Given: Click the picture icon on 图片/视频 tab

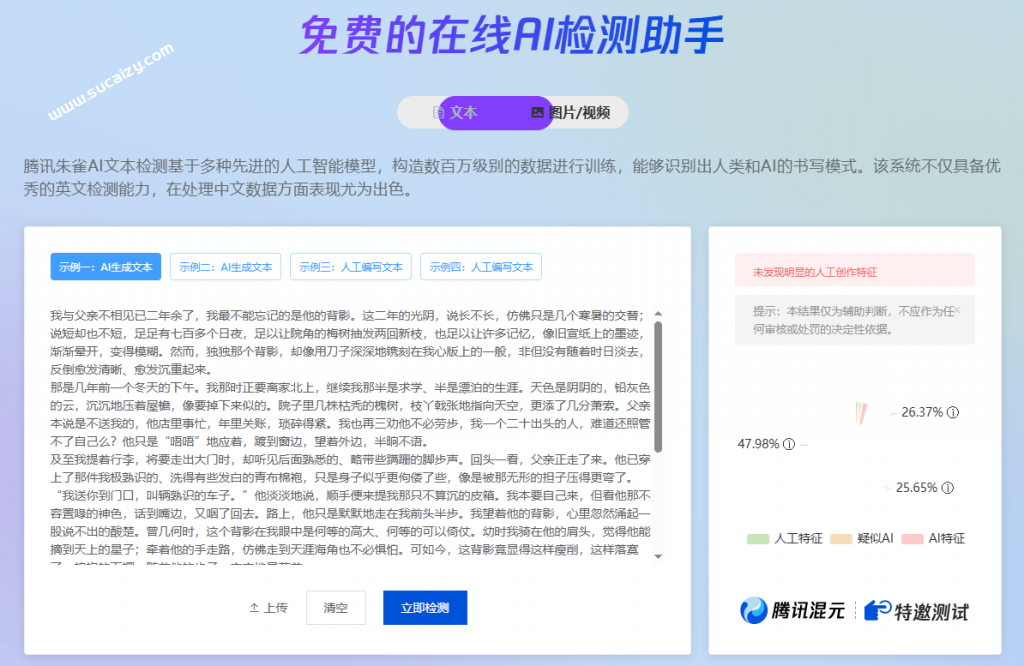Looking at the screenshot, I should point(537,113).
